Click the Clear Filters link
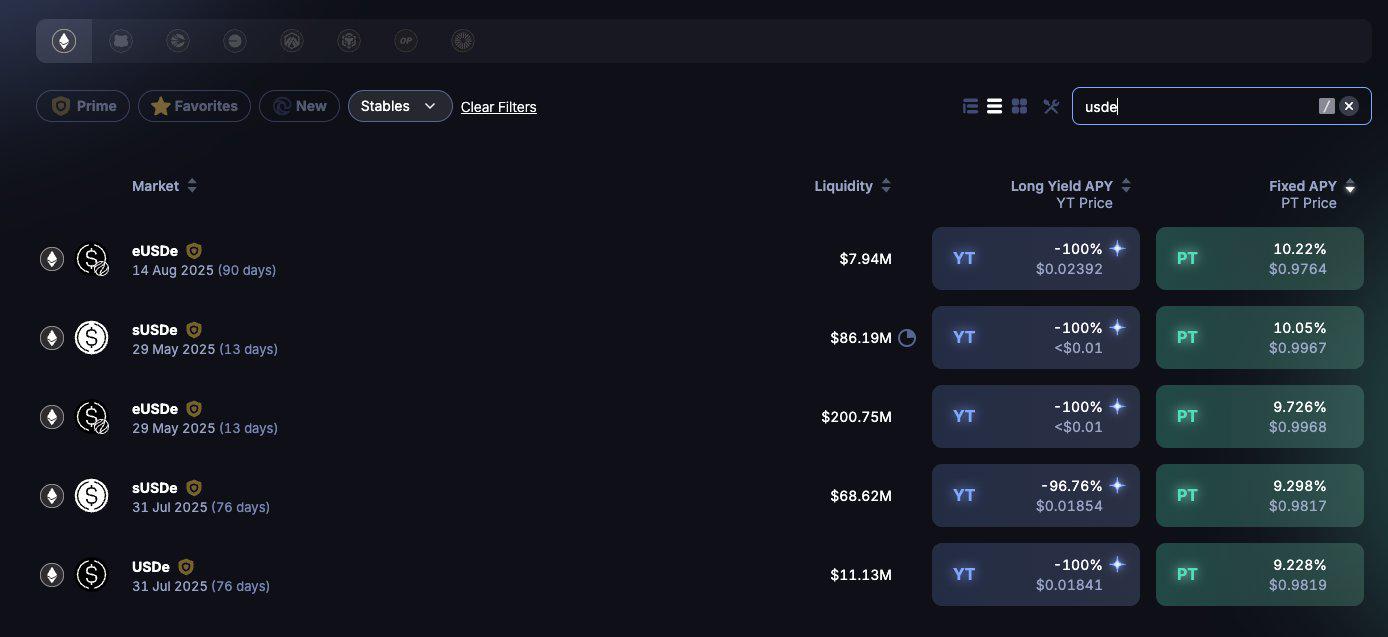1388x637 pixels. click(x=498, y=107)
